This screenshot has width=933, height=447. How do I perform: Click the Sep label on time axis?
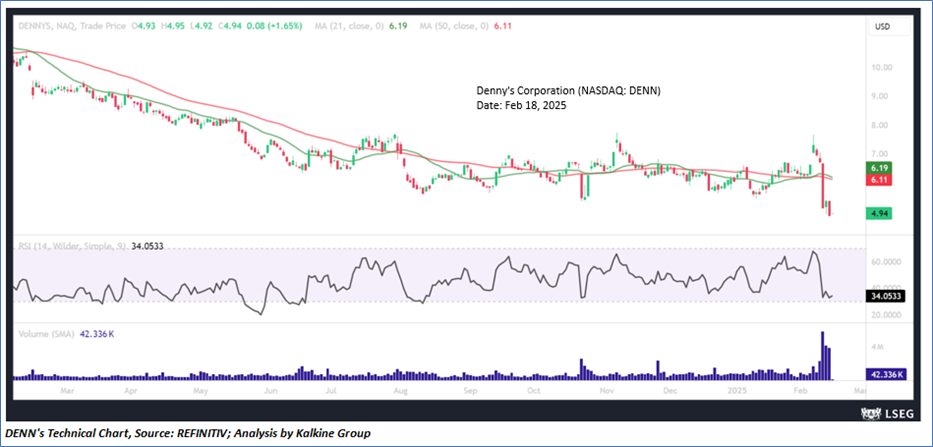470,391
